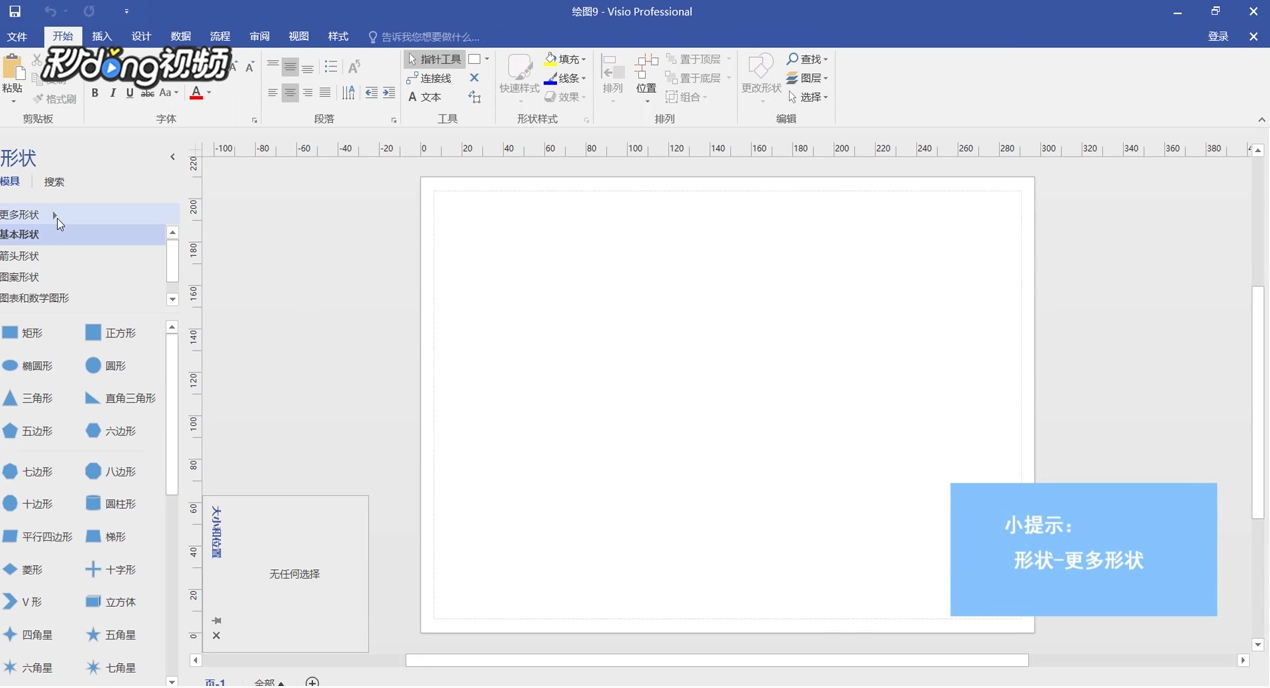Viewport: 1270px width, 688px height.
Task: Justify the paragraph text
Action: (325, 93)
